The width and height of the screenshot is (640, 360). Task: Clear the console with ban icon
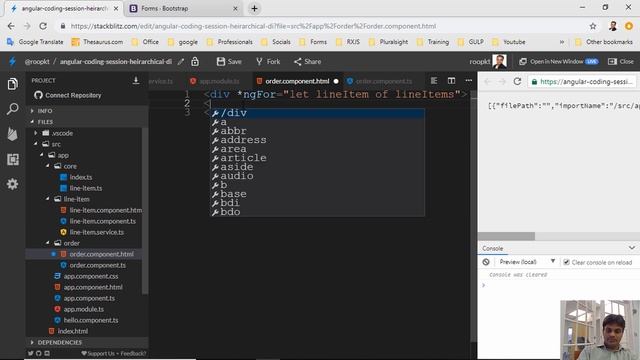pyautogui.click(x=486, y=262)
